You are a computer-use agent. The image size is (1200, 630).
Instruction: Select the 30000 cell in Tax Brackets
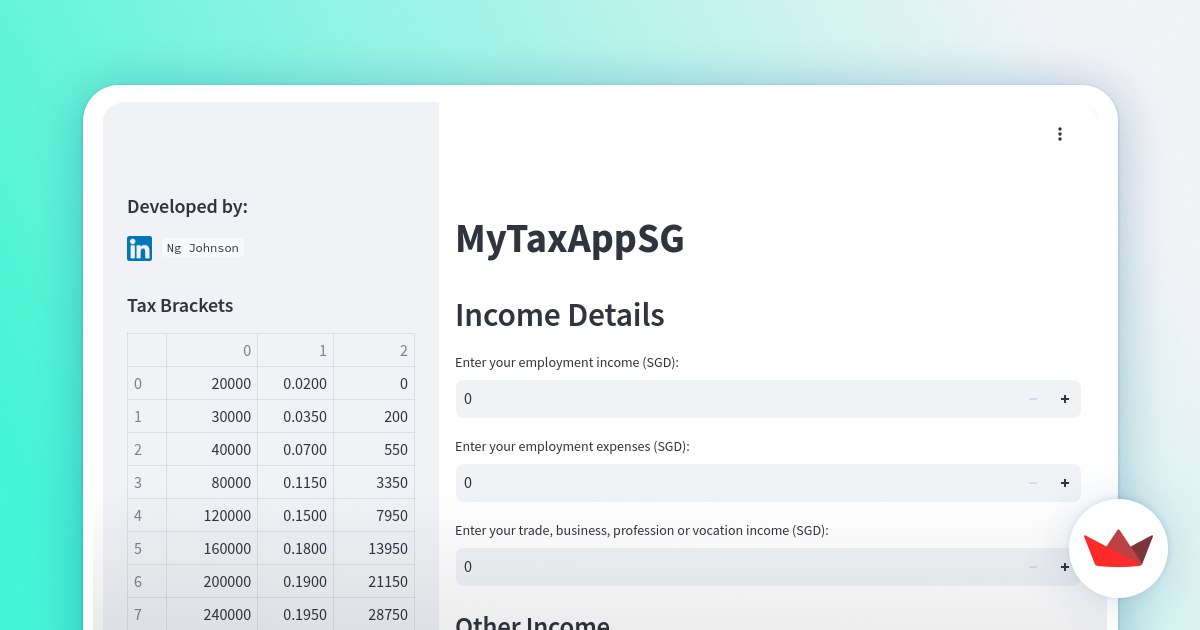tap(212, 417)
